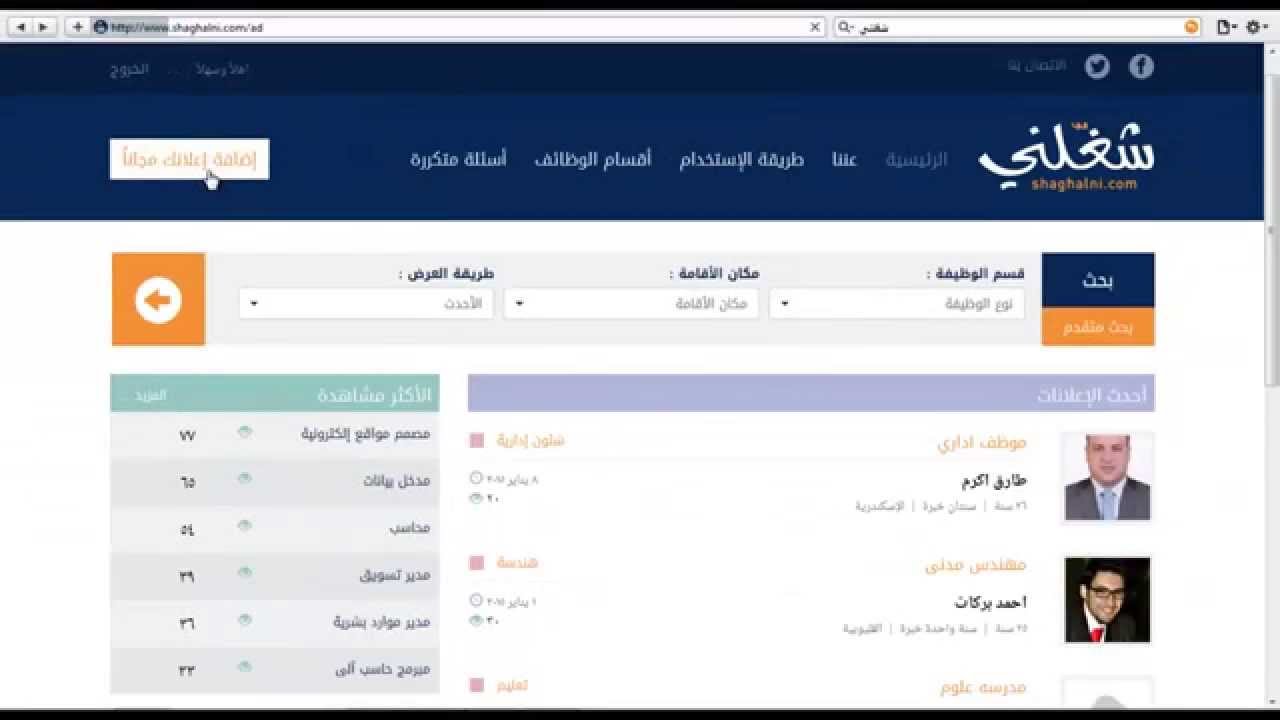
Task: Open the أقسام الوظائف menu item
Action: (593, 160)
